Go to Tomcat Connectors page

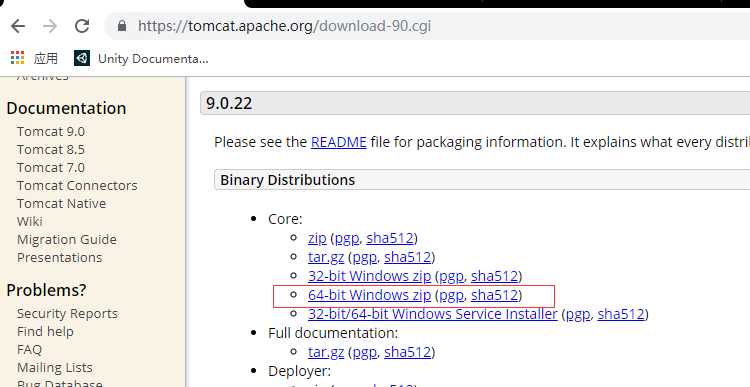[x=77, y=186]
